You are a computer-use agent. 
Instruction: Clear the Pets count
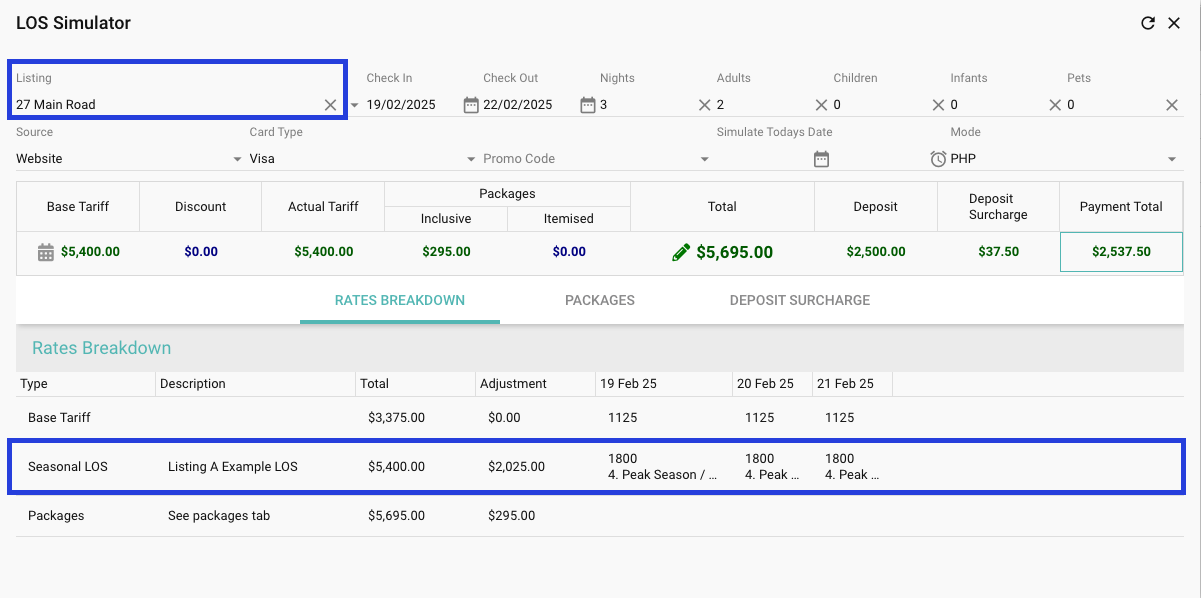(1172, 105)
